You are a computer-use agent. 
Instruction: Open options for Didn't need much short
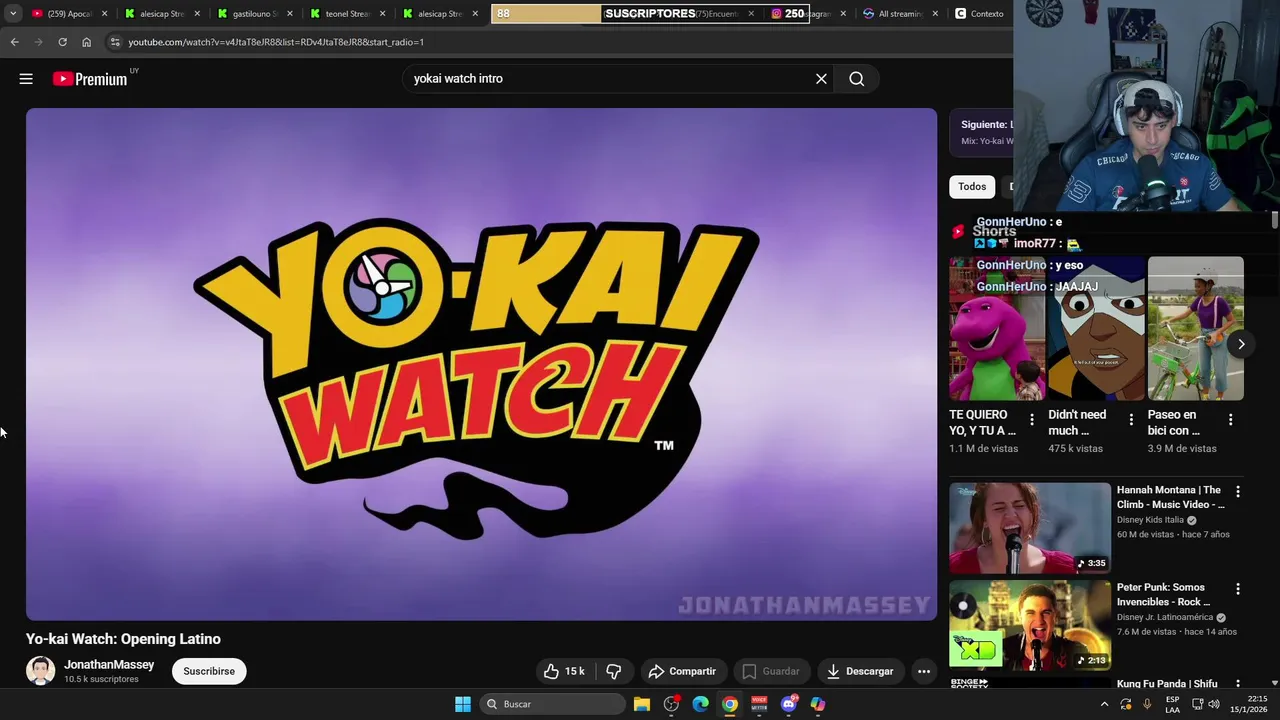[1131, 420]
